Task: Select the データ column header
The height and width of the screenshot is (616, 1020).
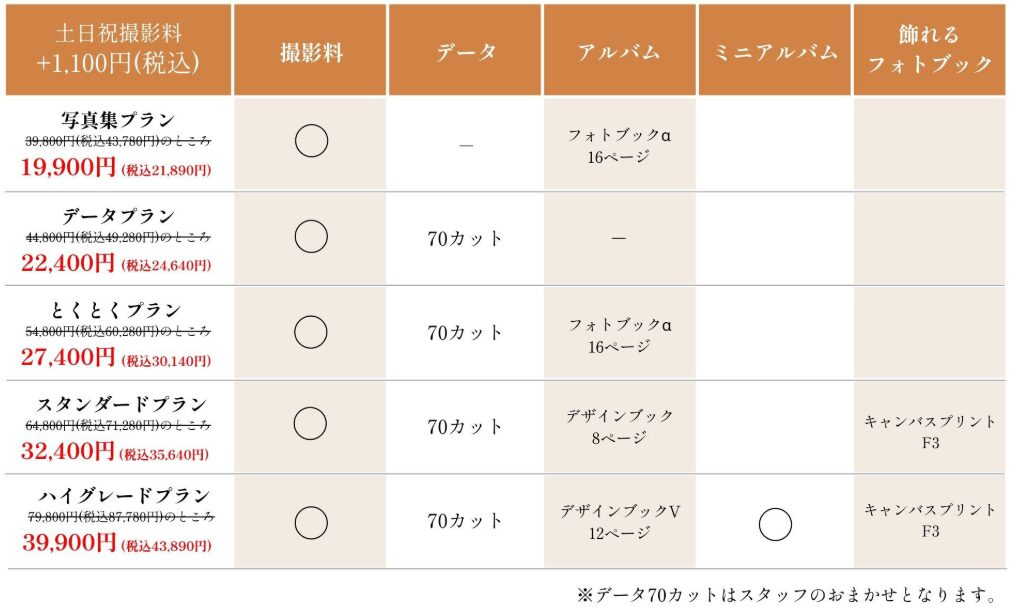Action: (465, 52)
